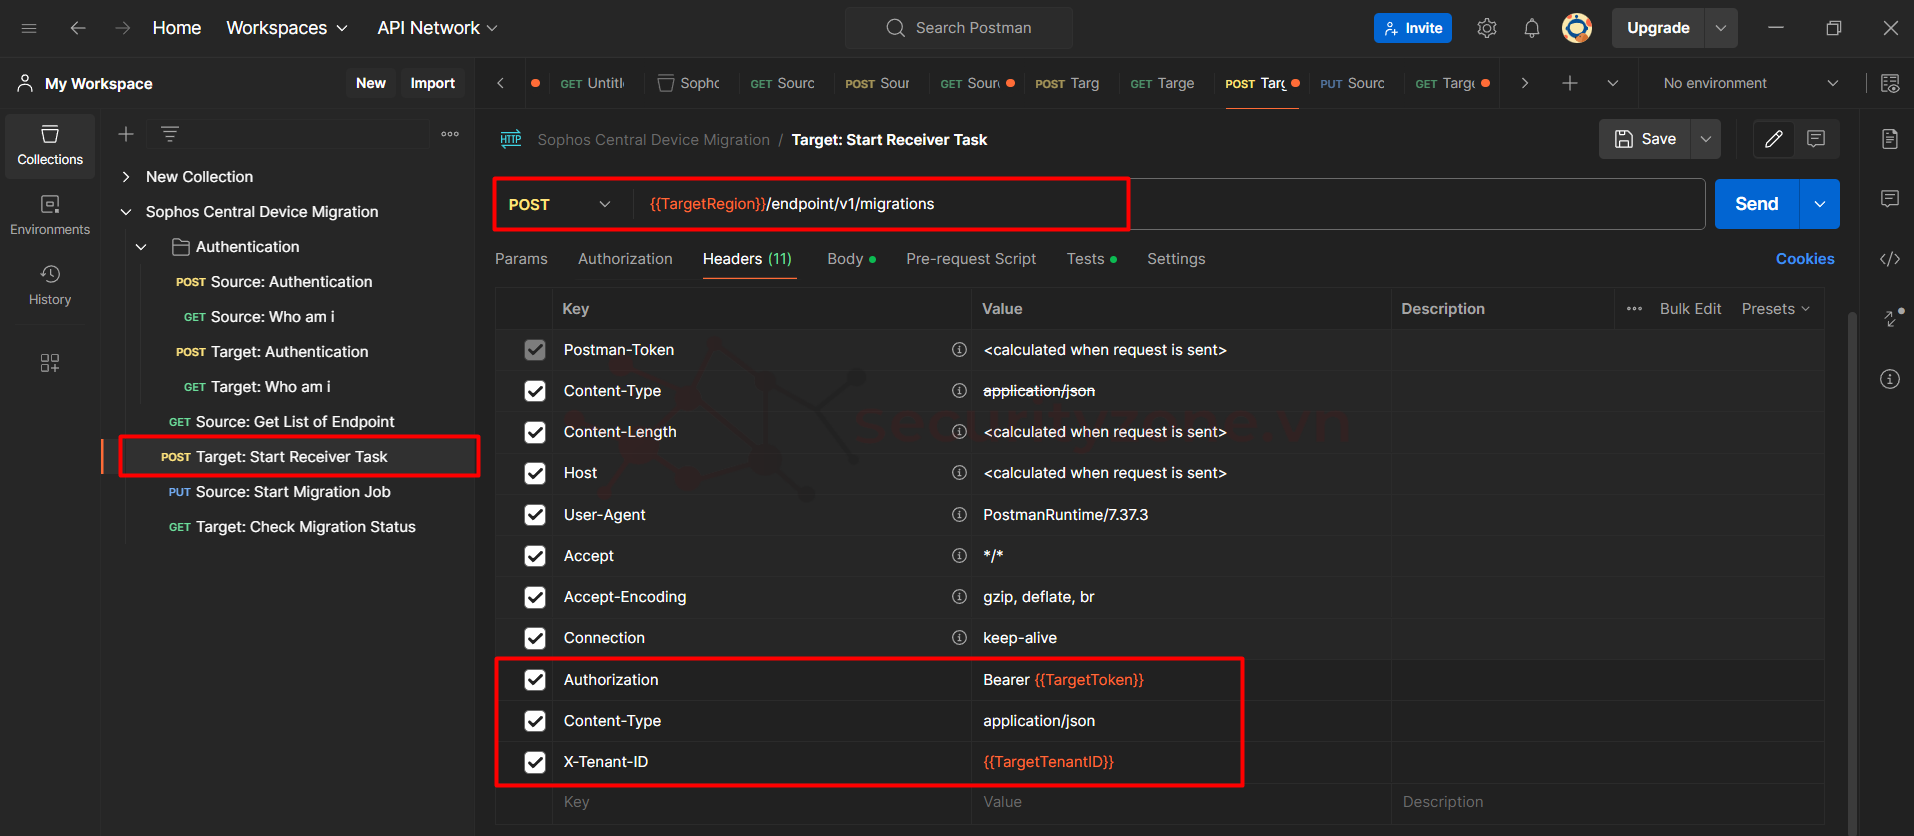Toggle the Connection header checkbox
Screen dimensions: 1914x836
(535, 638)
